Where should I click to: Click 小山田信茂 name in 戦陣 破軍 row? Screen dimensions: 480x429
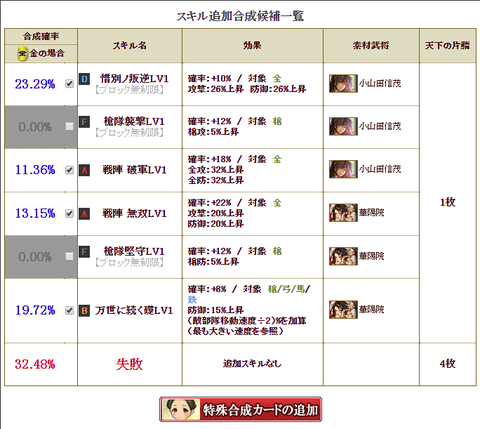(380, 169)
